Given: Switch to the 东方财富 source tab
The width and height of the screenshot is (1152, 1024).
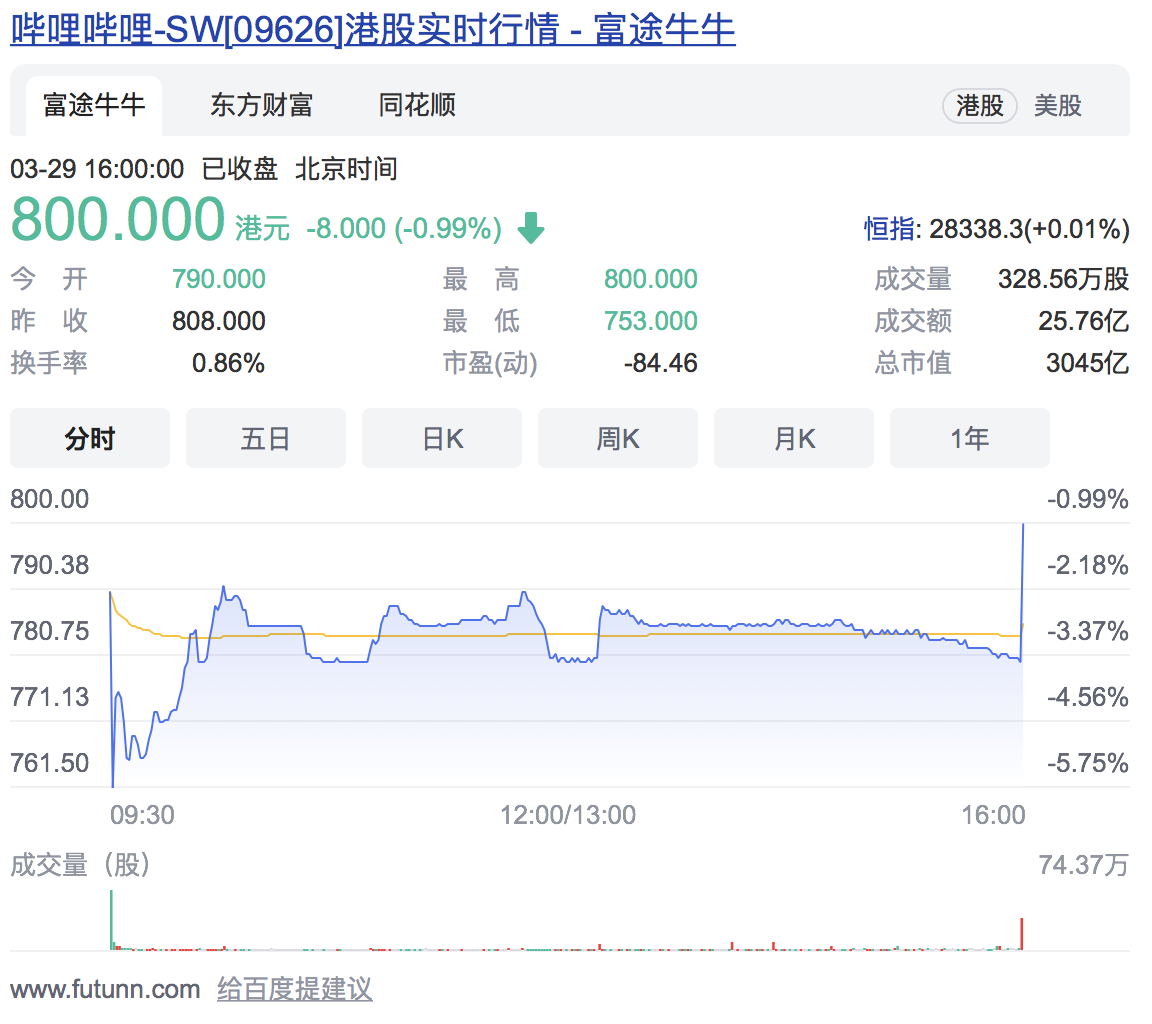Looking at the screenshot, I should click(x=261, y=105).
